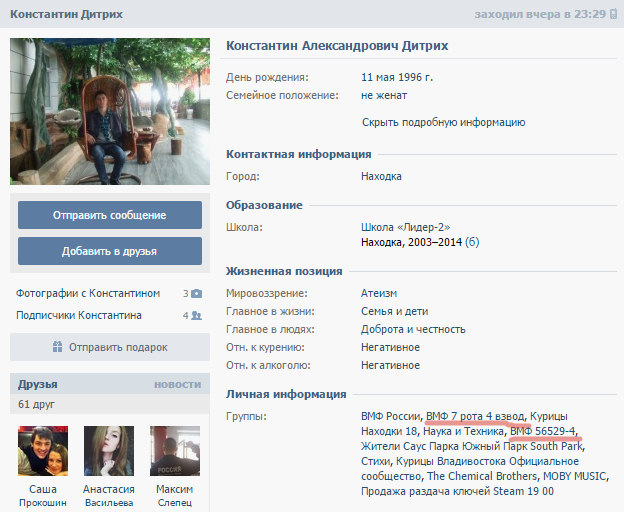Open 'Фотографии с Константином' link
624x512 pixels.
click(88, 293)
